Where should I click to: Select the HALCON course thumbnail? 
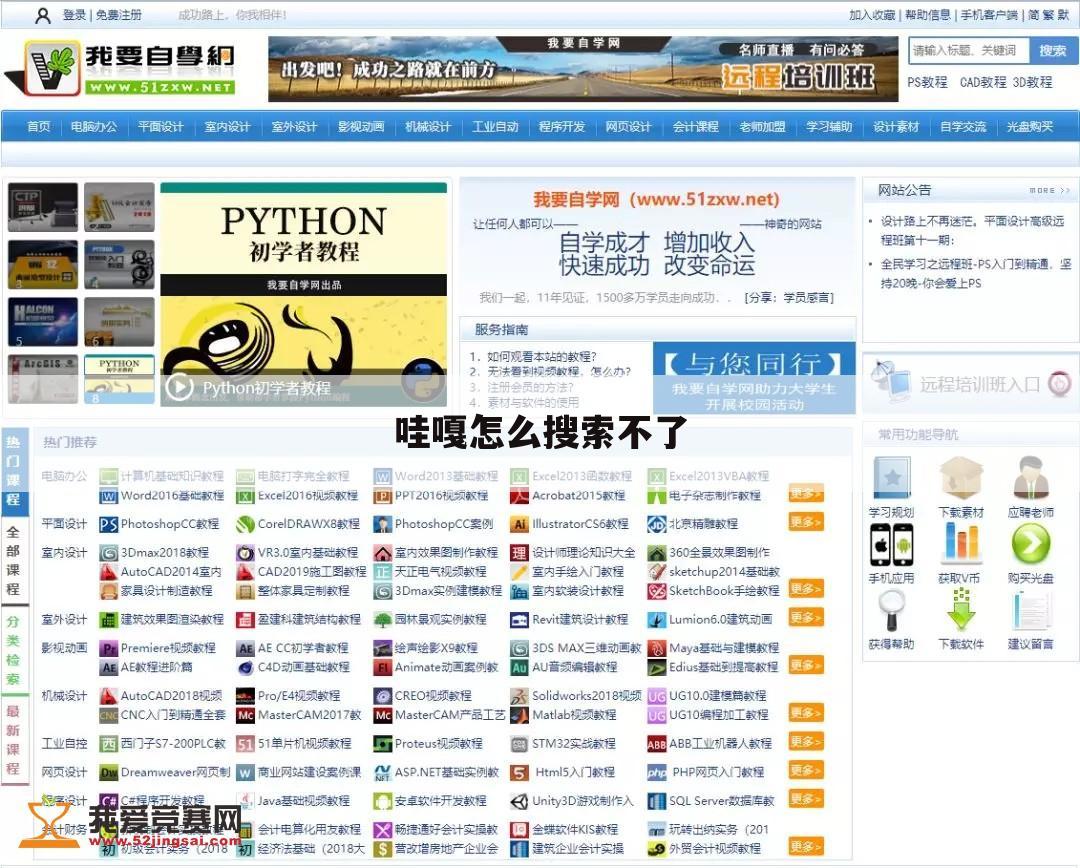(x=43, y=322)
